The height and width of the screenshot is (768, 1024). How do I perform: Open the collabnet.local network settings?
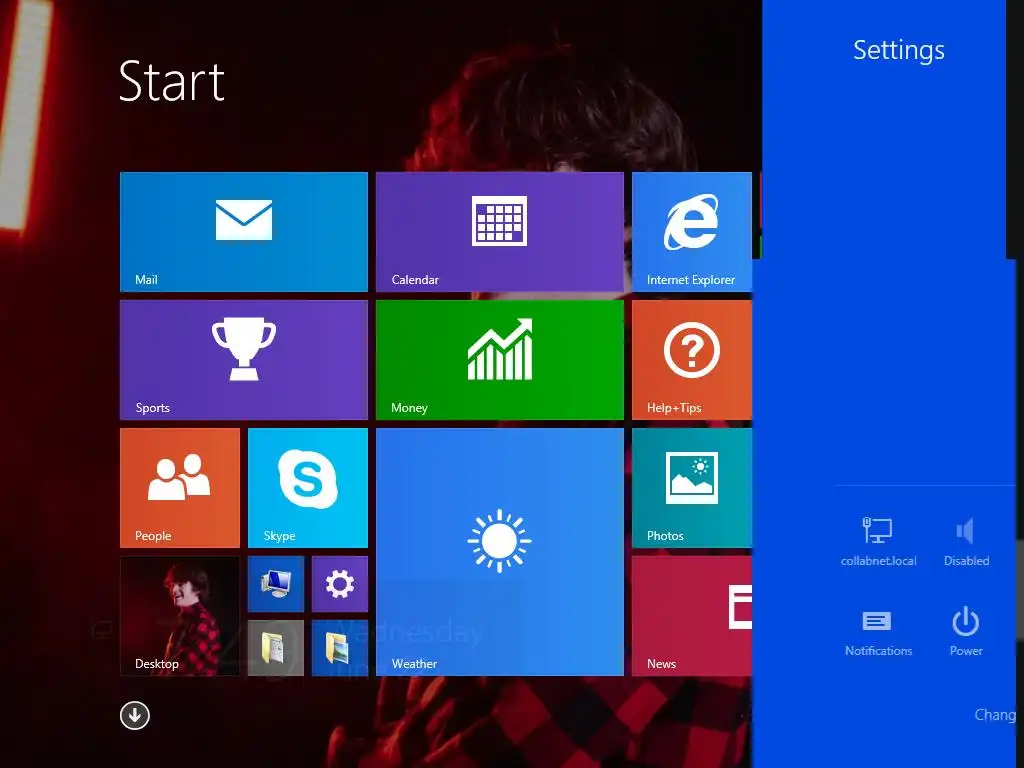coord(878,541)
